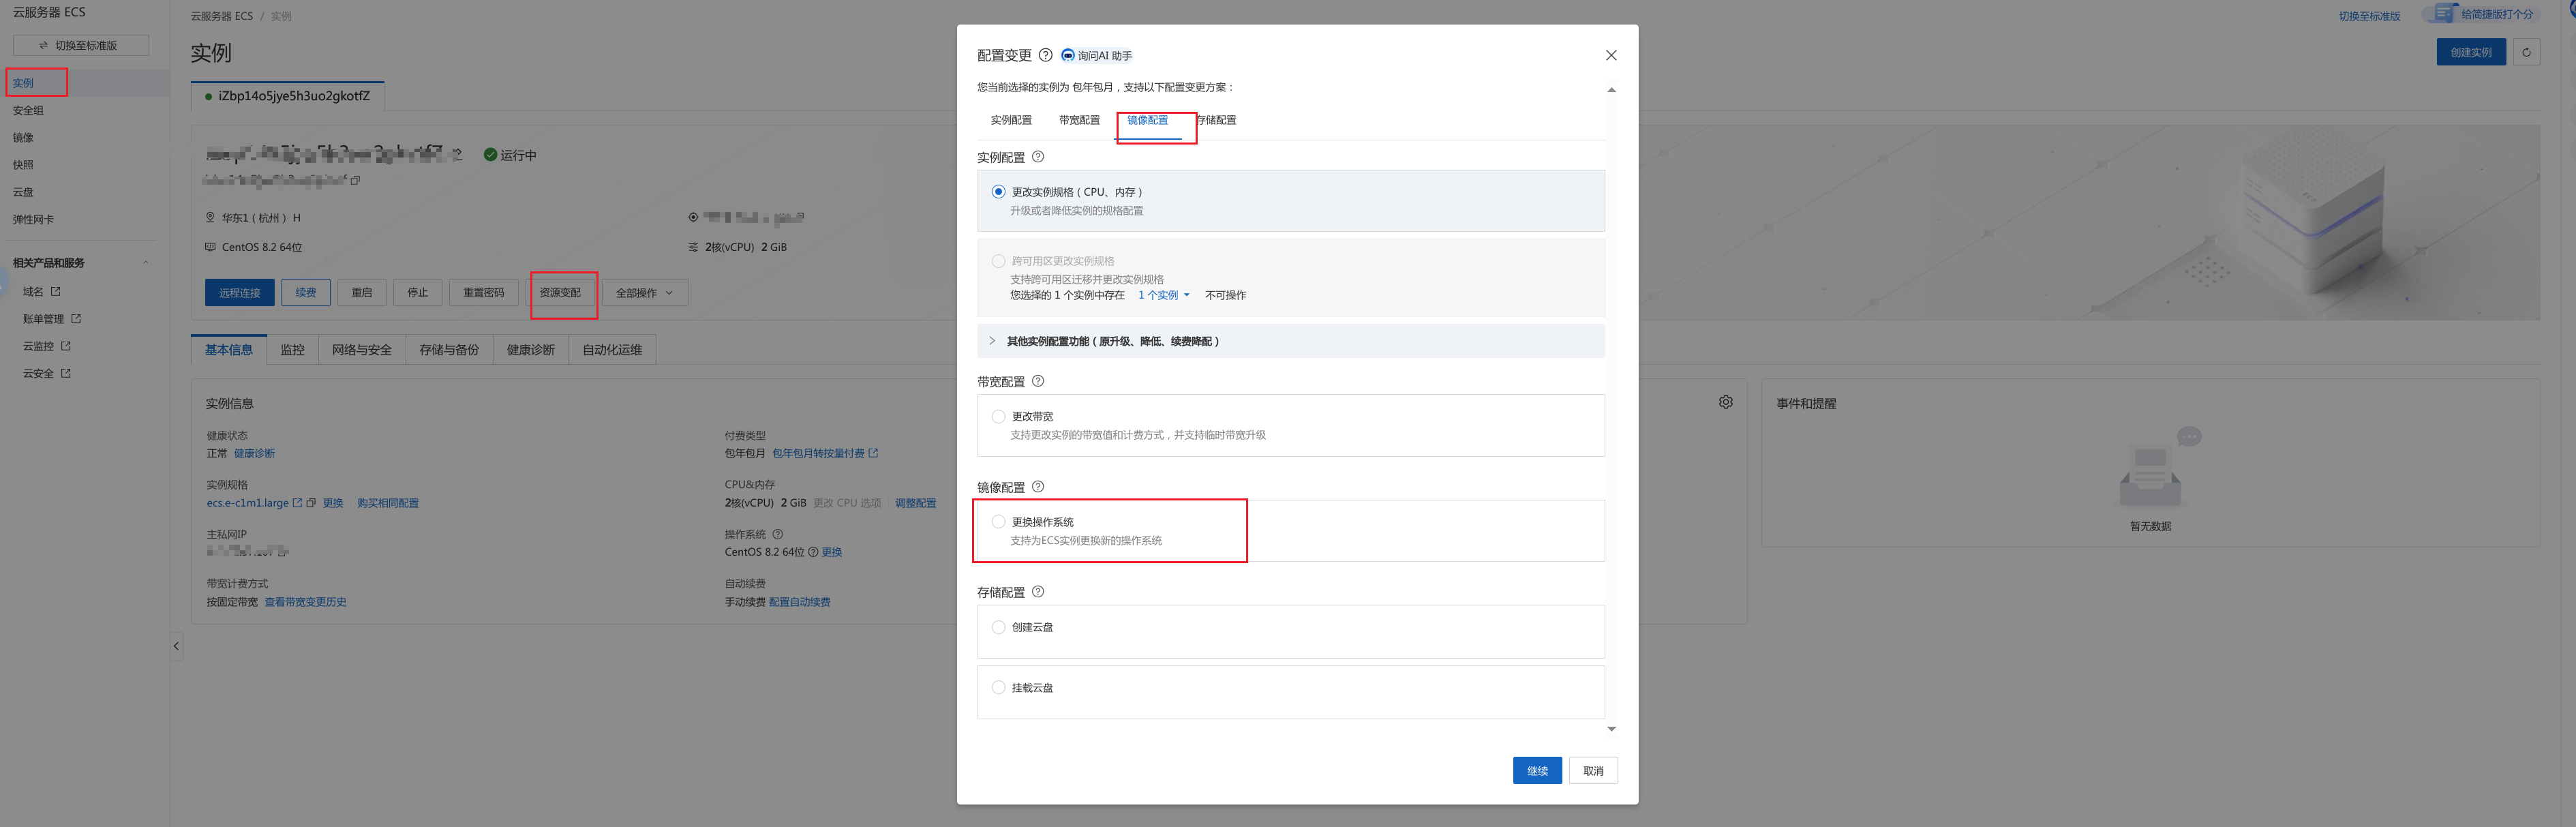Choose the 创建云盘 radio option
The height and width of the screenshot is (827, 2576).
tap(998, 627)
